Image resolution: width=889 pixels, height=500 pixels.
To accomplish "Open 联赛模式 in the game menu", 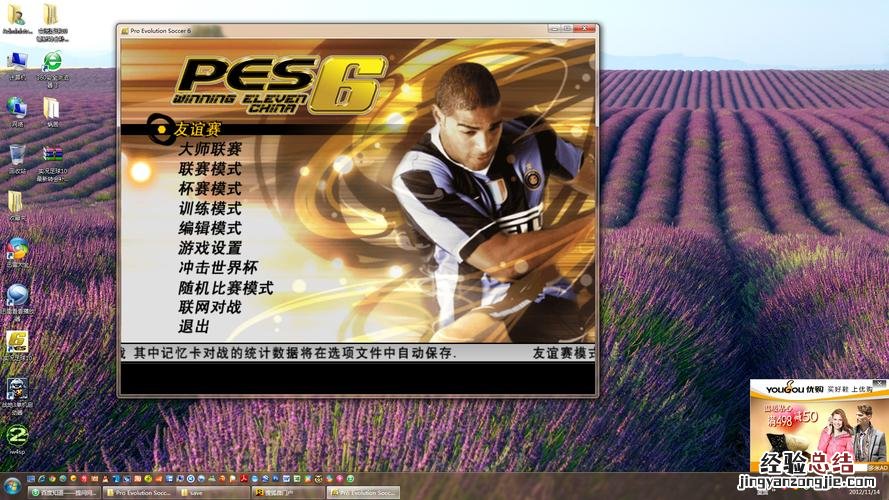I will pyautogui.click(x=210, y=169).
